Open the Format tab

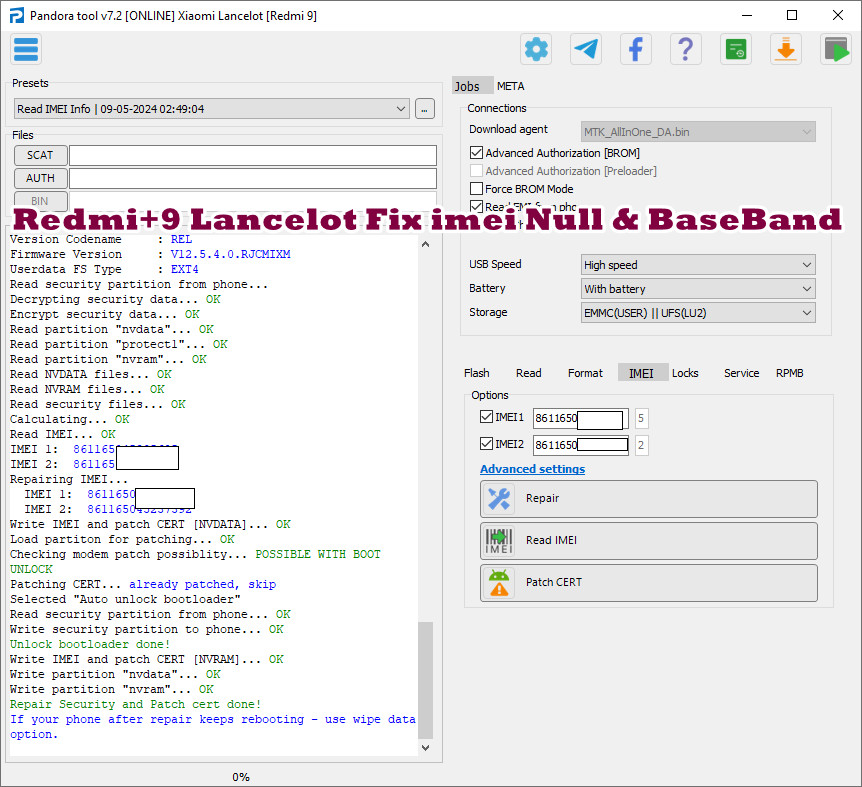click(585, 373)
